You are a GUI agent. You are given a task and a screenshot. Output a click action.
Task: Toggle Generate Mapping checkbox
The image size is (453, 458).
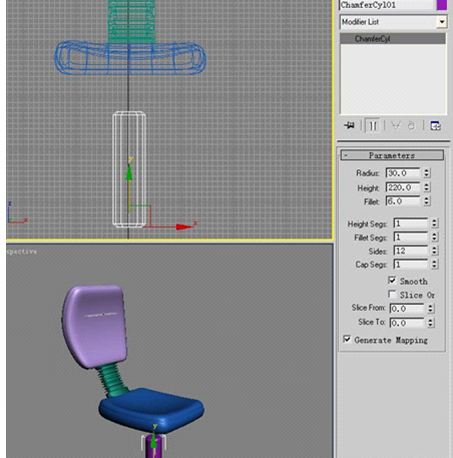coord(347,339)
